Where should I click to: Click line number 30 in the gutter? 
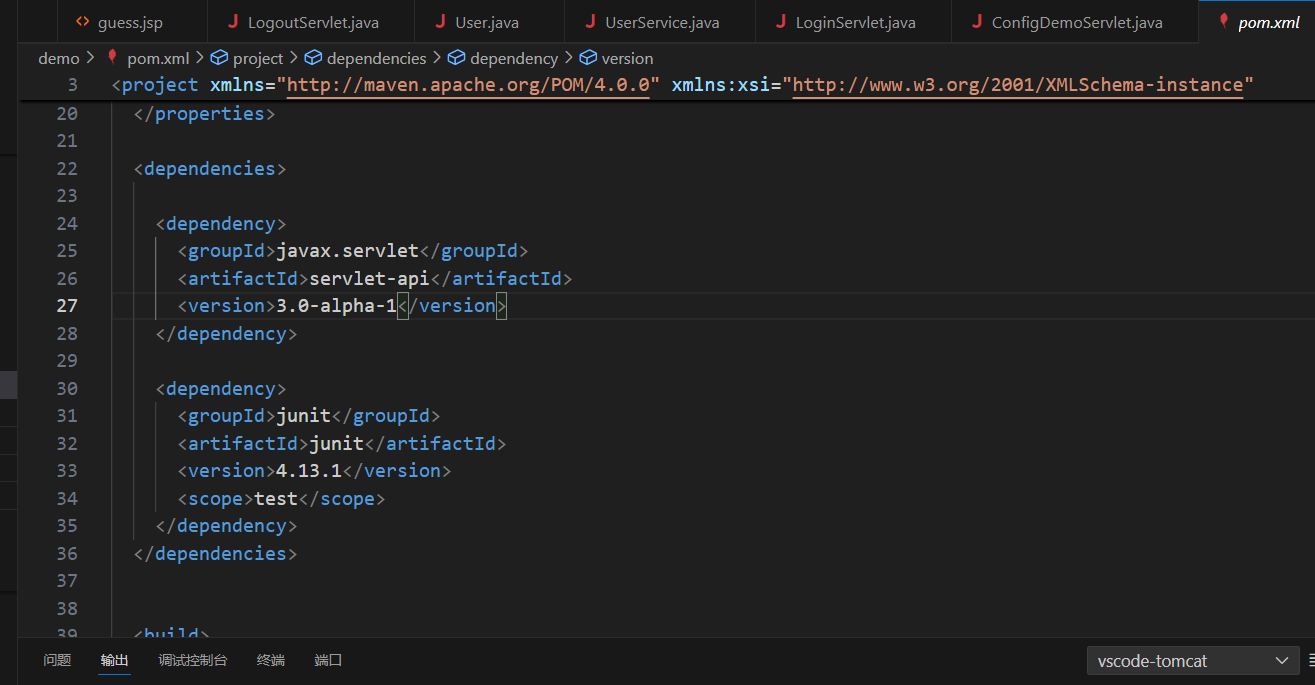(67, 389)
